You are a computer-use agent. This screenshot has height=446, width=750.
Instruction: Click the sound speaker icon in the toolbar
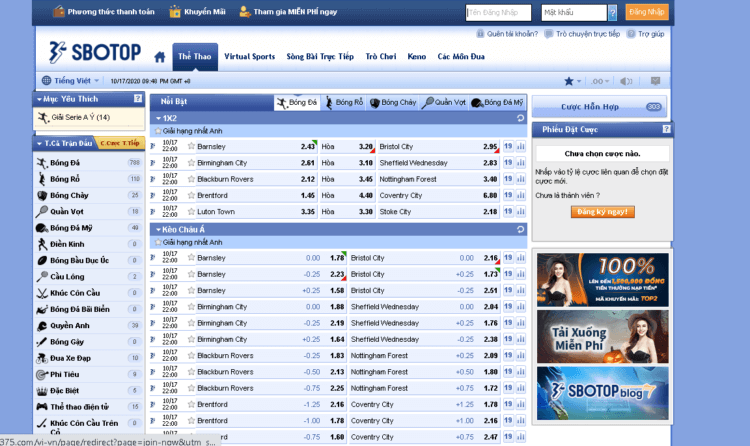point(626,81)
